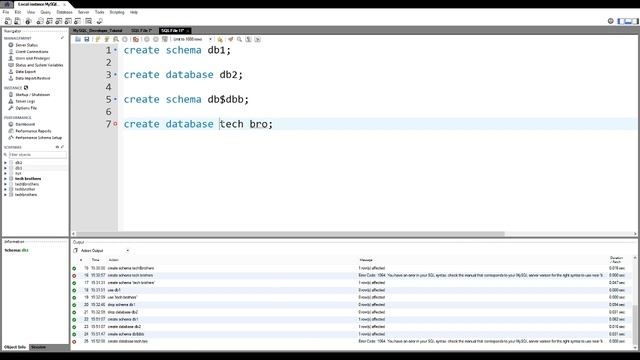Execute the script with the lightning bolt icon
Viewport: 640px width, 360px height.
98,40
